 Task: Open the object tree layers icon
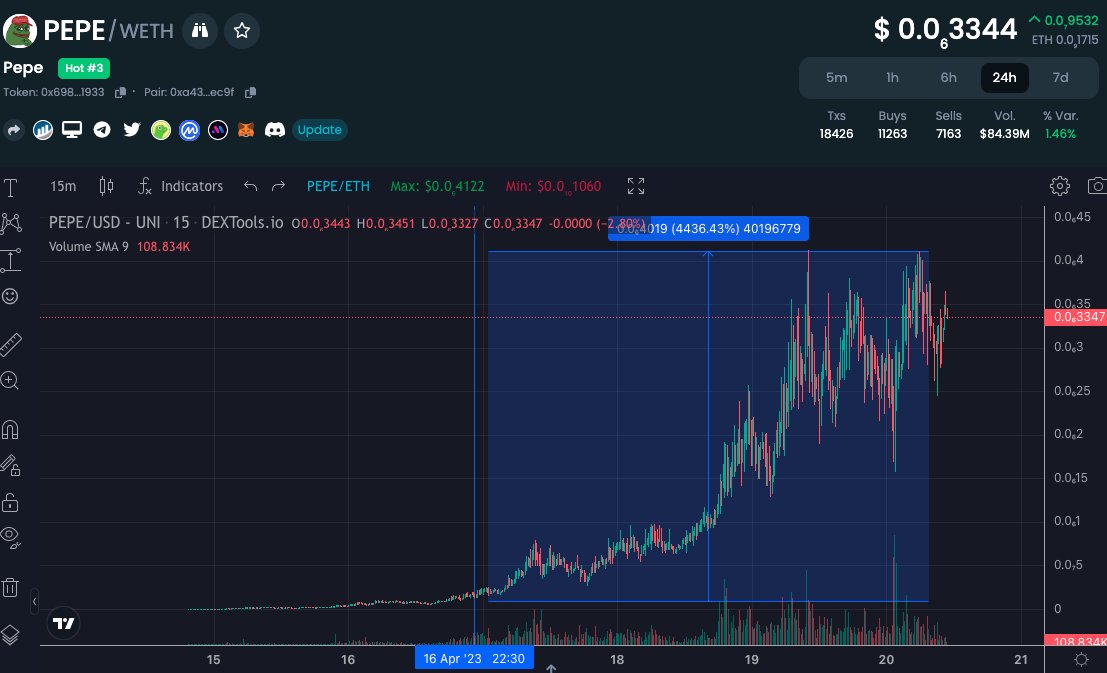click(x=10, y=635)
